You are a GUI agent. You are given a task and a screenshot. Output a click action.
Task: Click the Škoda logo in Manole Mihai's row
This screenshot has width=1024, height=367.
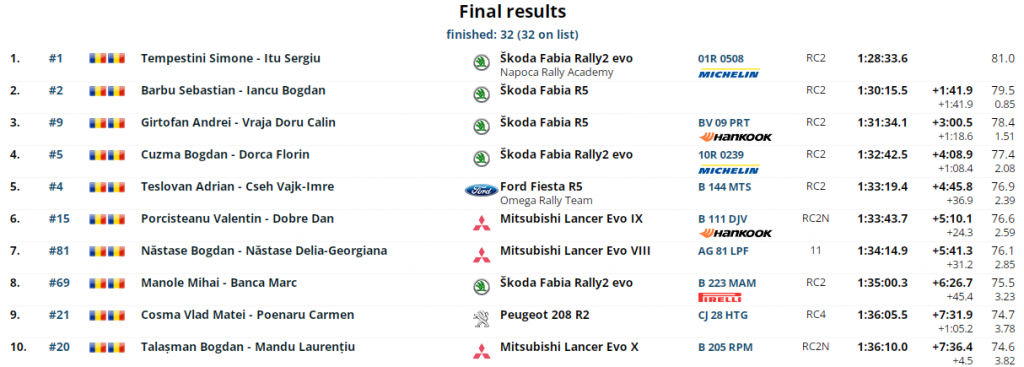click(481, 287)
